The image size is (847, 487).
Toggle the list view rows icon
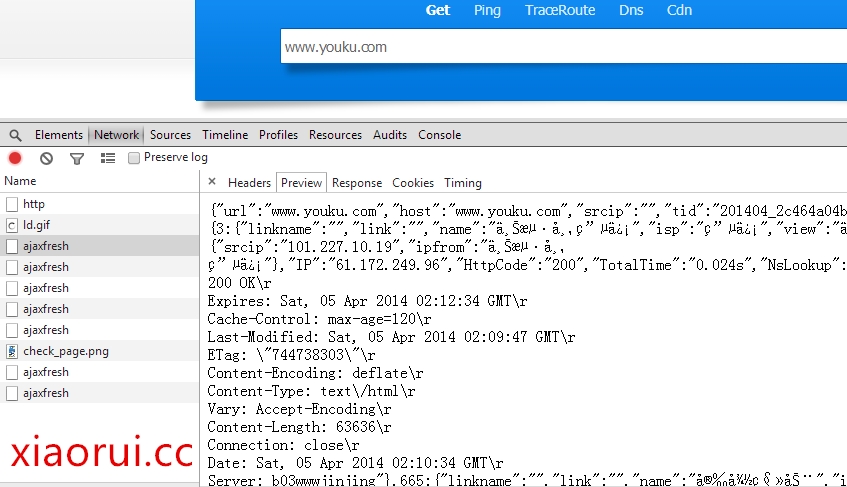[x=108, y=158]
